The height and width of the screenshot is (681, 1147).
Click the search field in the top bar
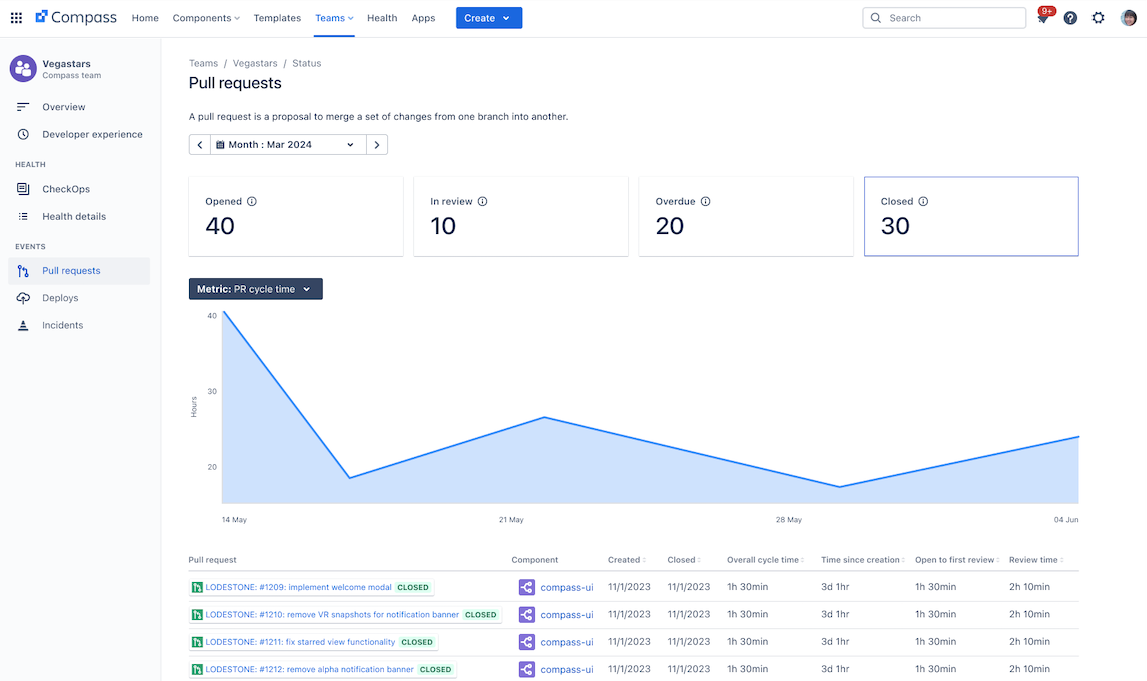pos(943,17)
